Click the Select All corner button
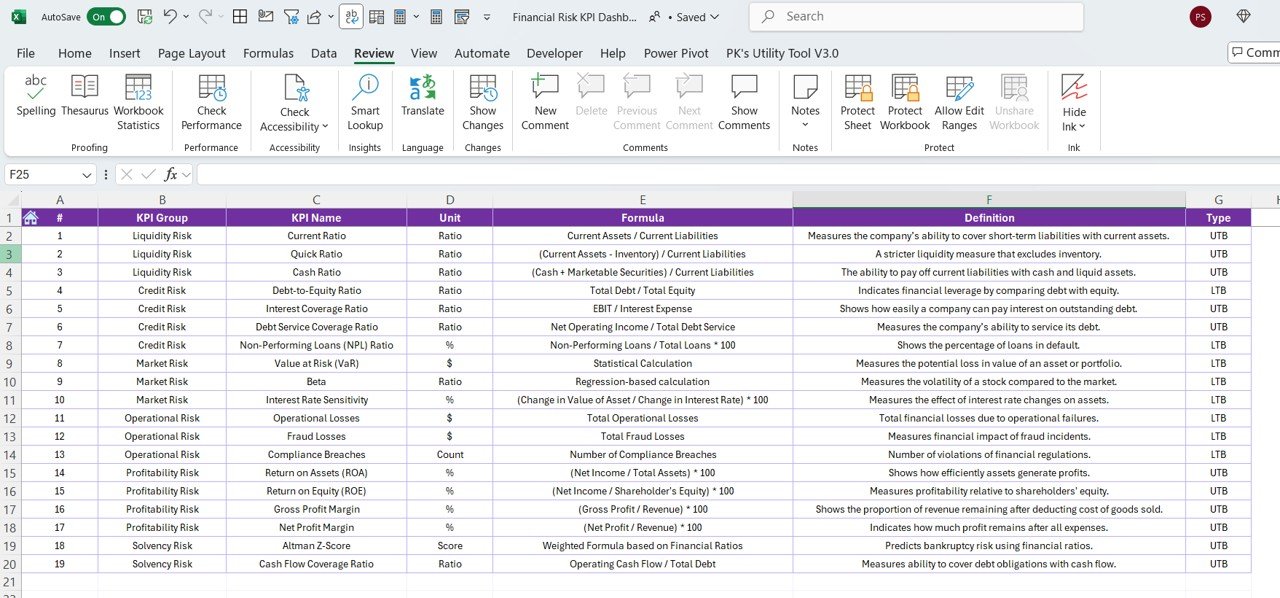The height and width of the screenshot is (598, 1280). (x=10, y=200)
